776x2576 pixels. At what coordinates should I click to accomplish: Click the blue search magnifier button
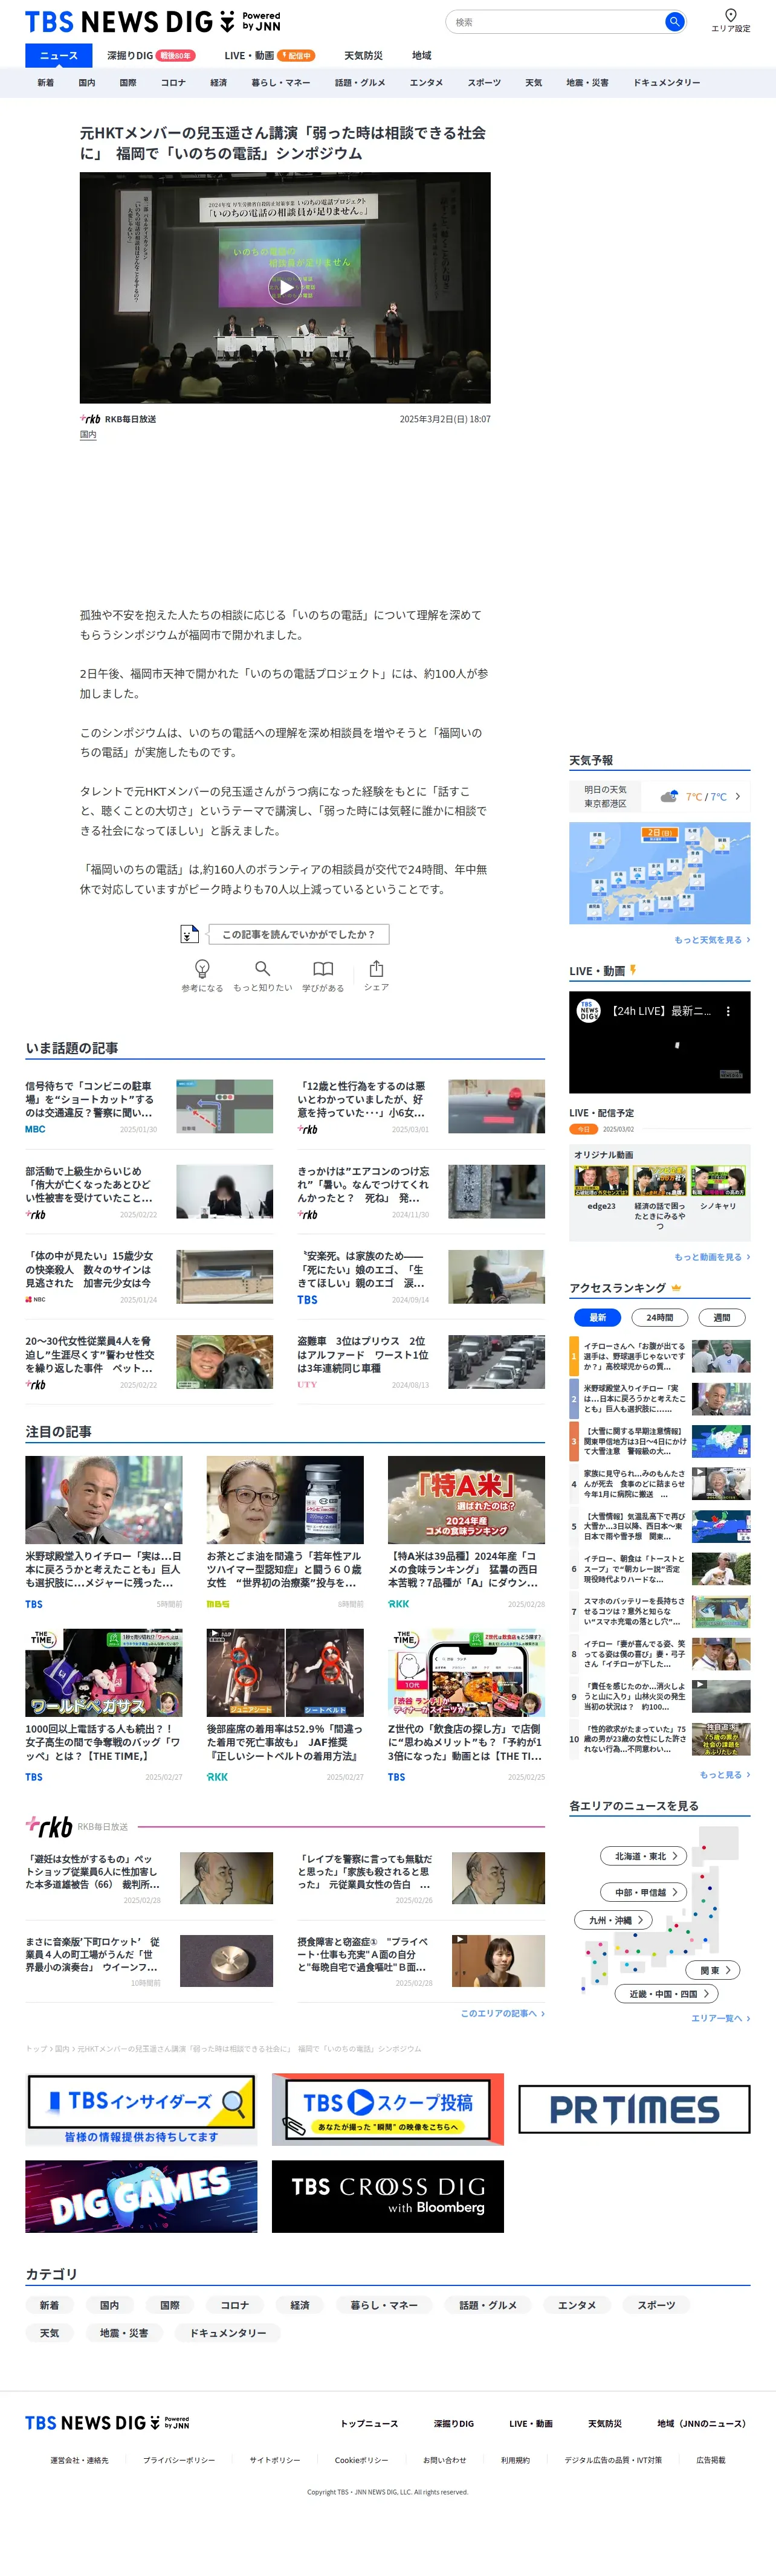[x=675, y=21]
